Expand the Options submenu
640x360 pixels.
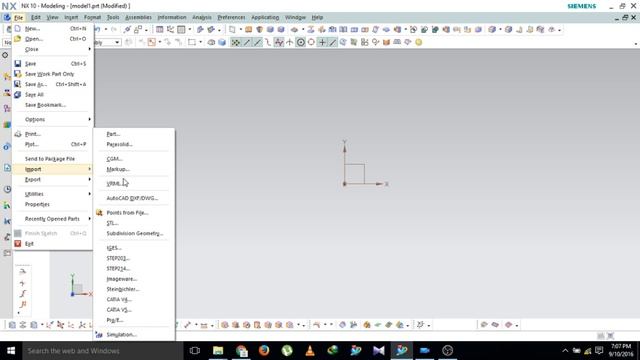pos(53,120)
